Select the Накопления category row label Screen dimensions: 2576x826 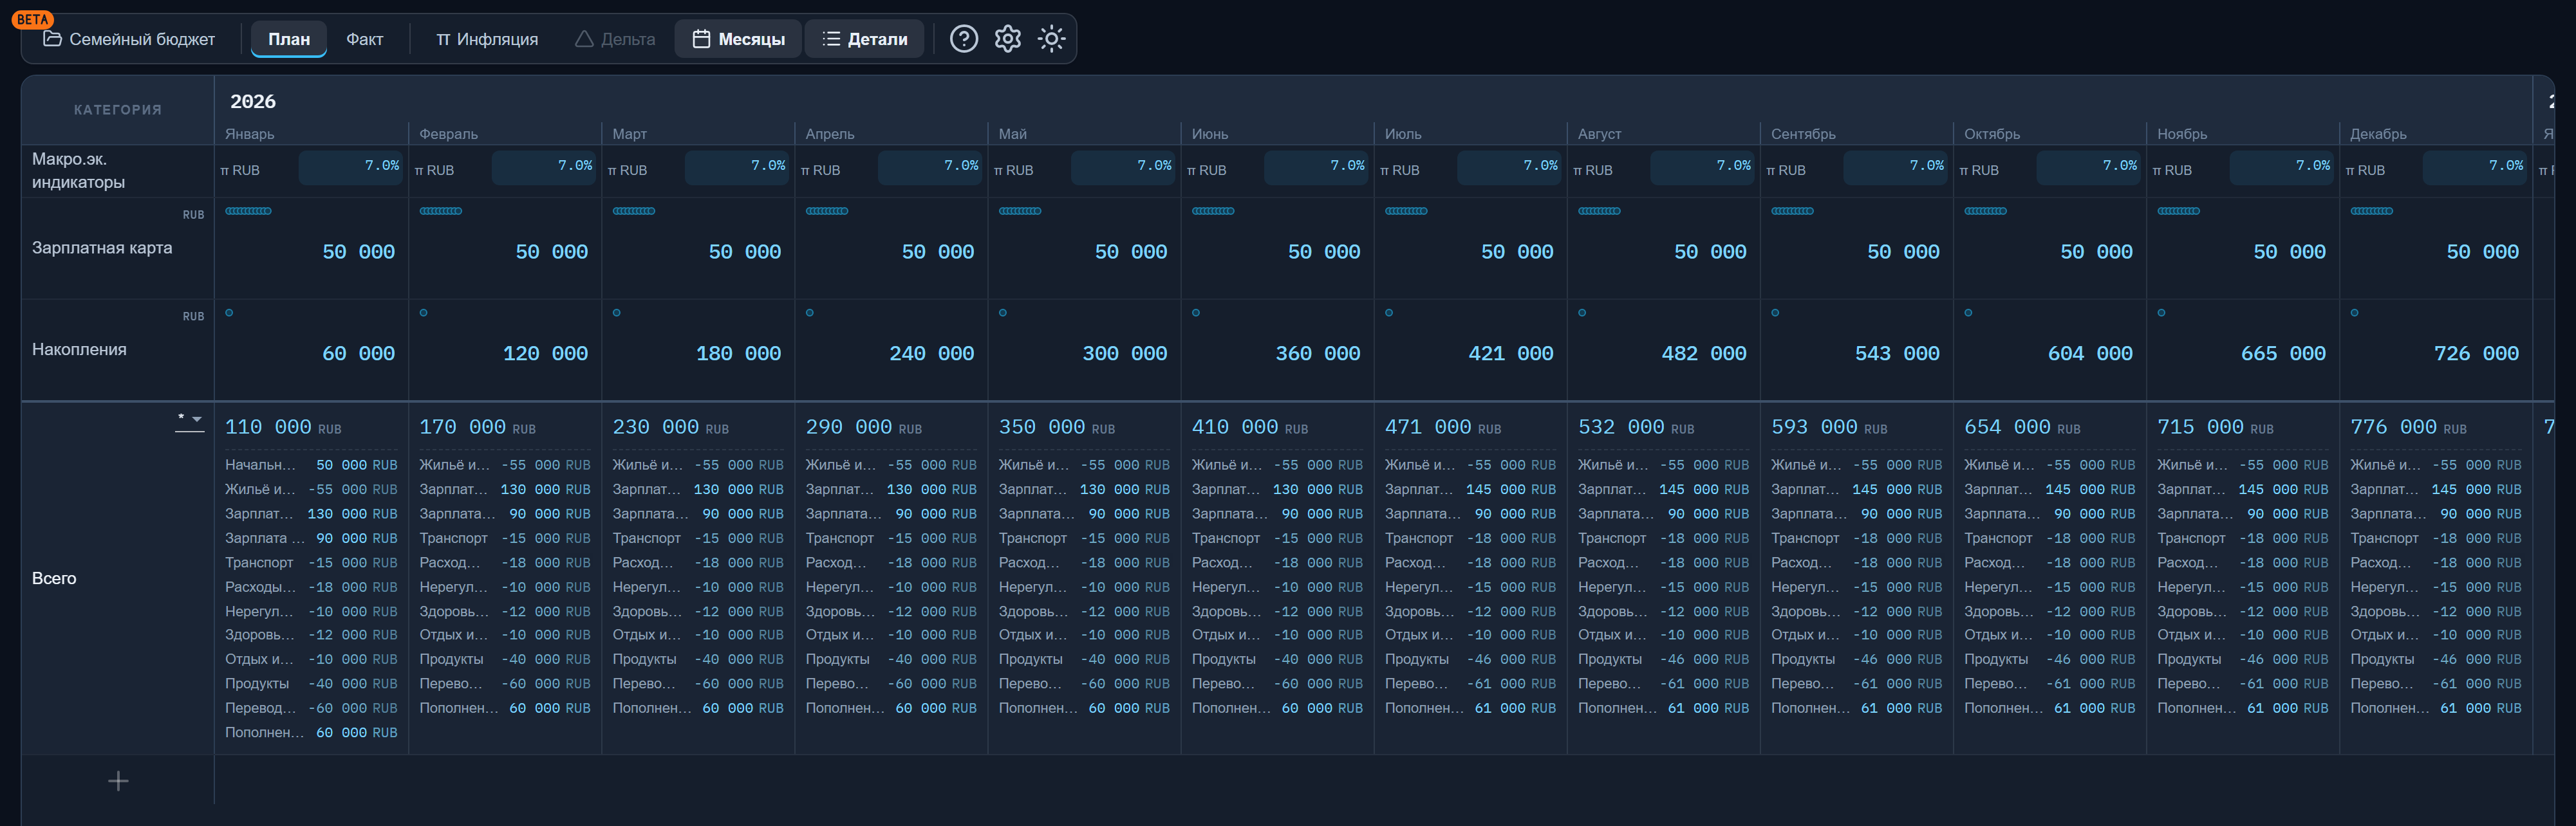click(79, 350)
